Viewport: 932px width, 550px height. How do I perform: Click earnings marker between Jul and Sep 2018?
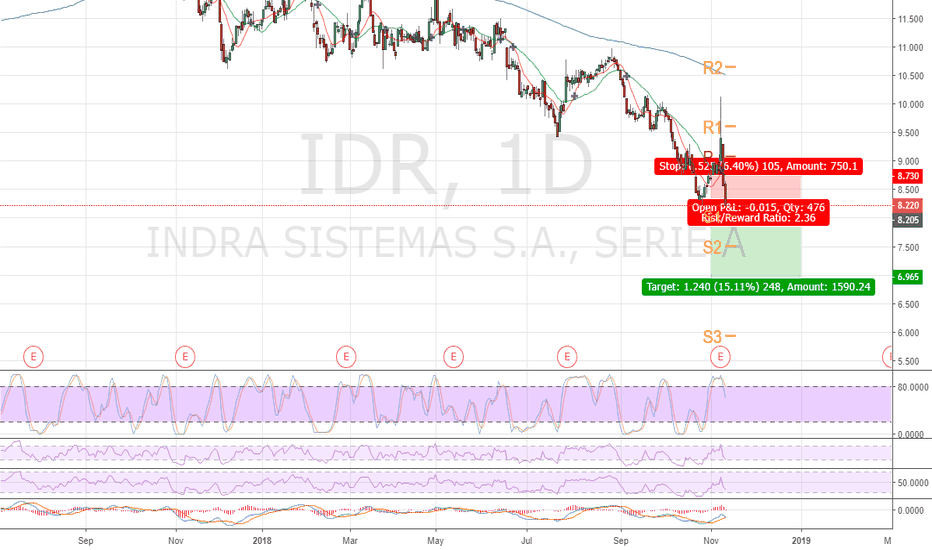pyautogui.click(x=567, y=357)
